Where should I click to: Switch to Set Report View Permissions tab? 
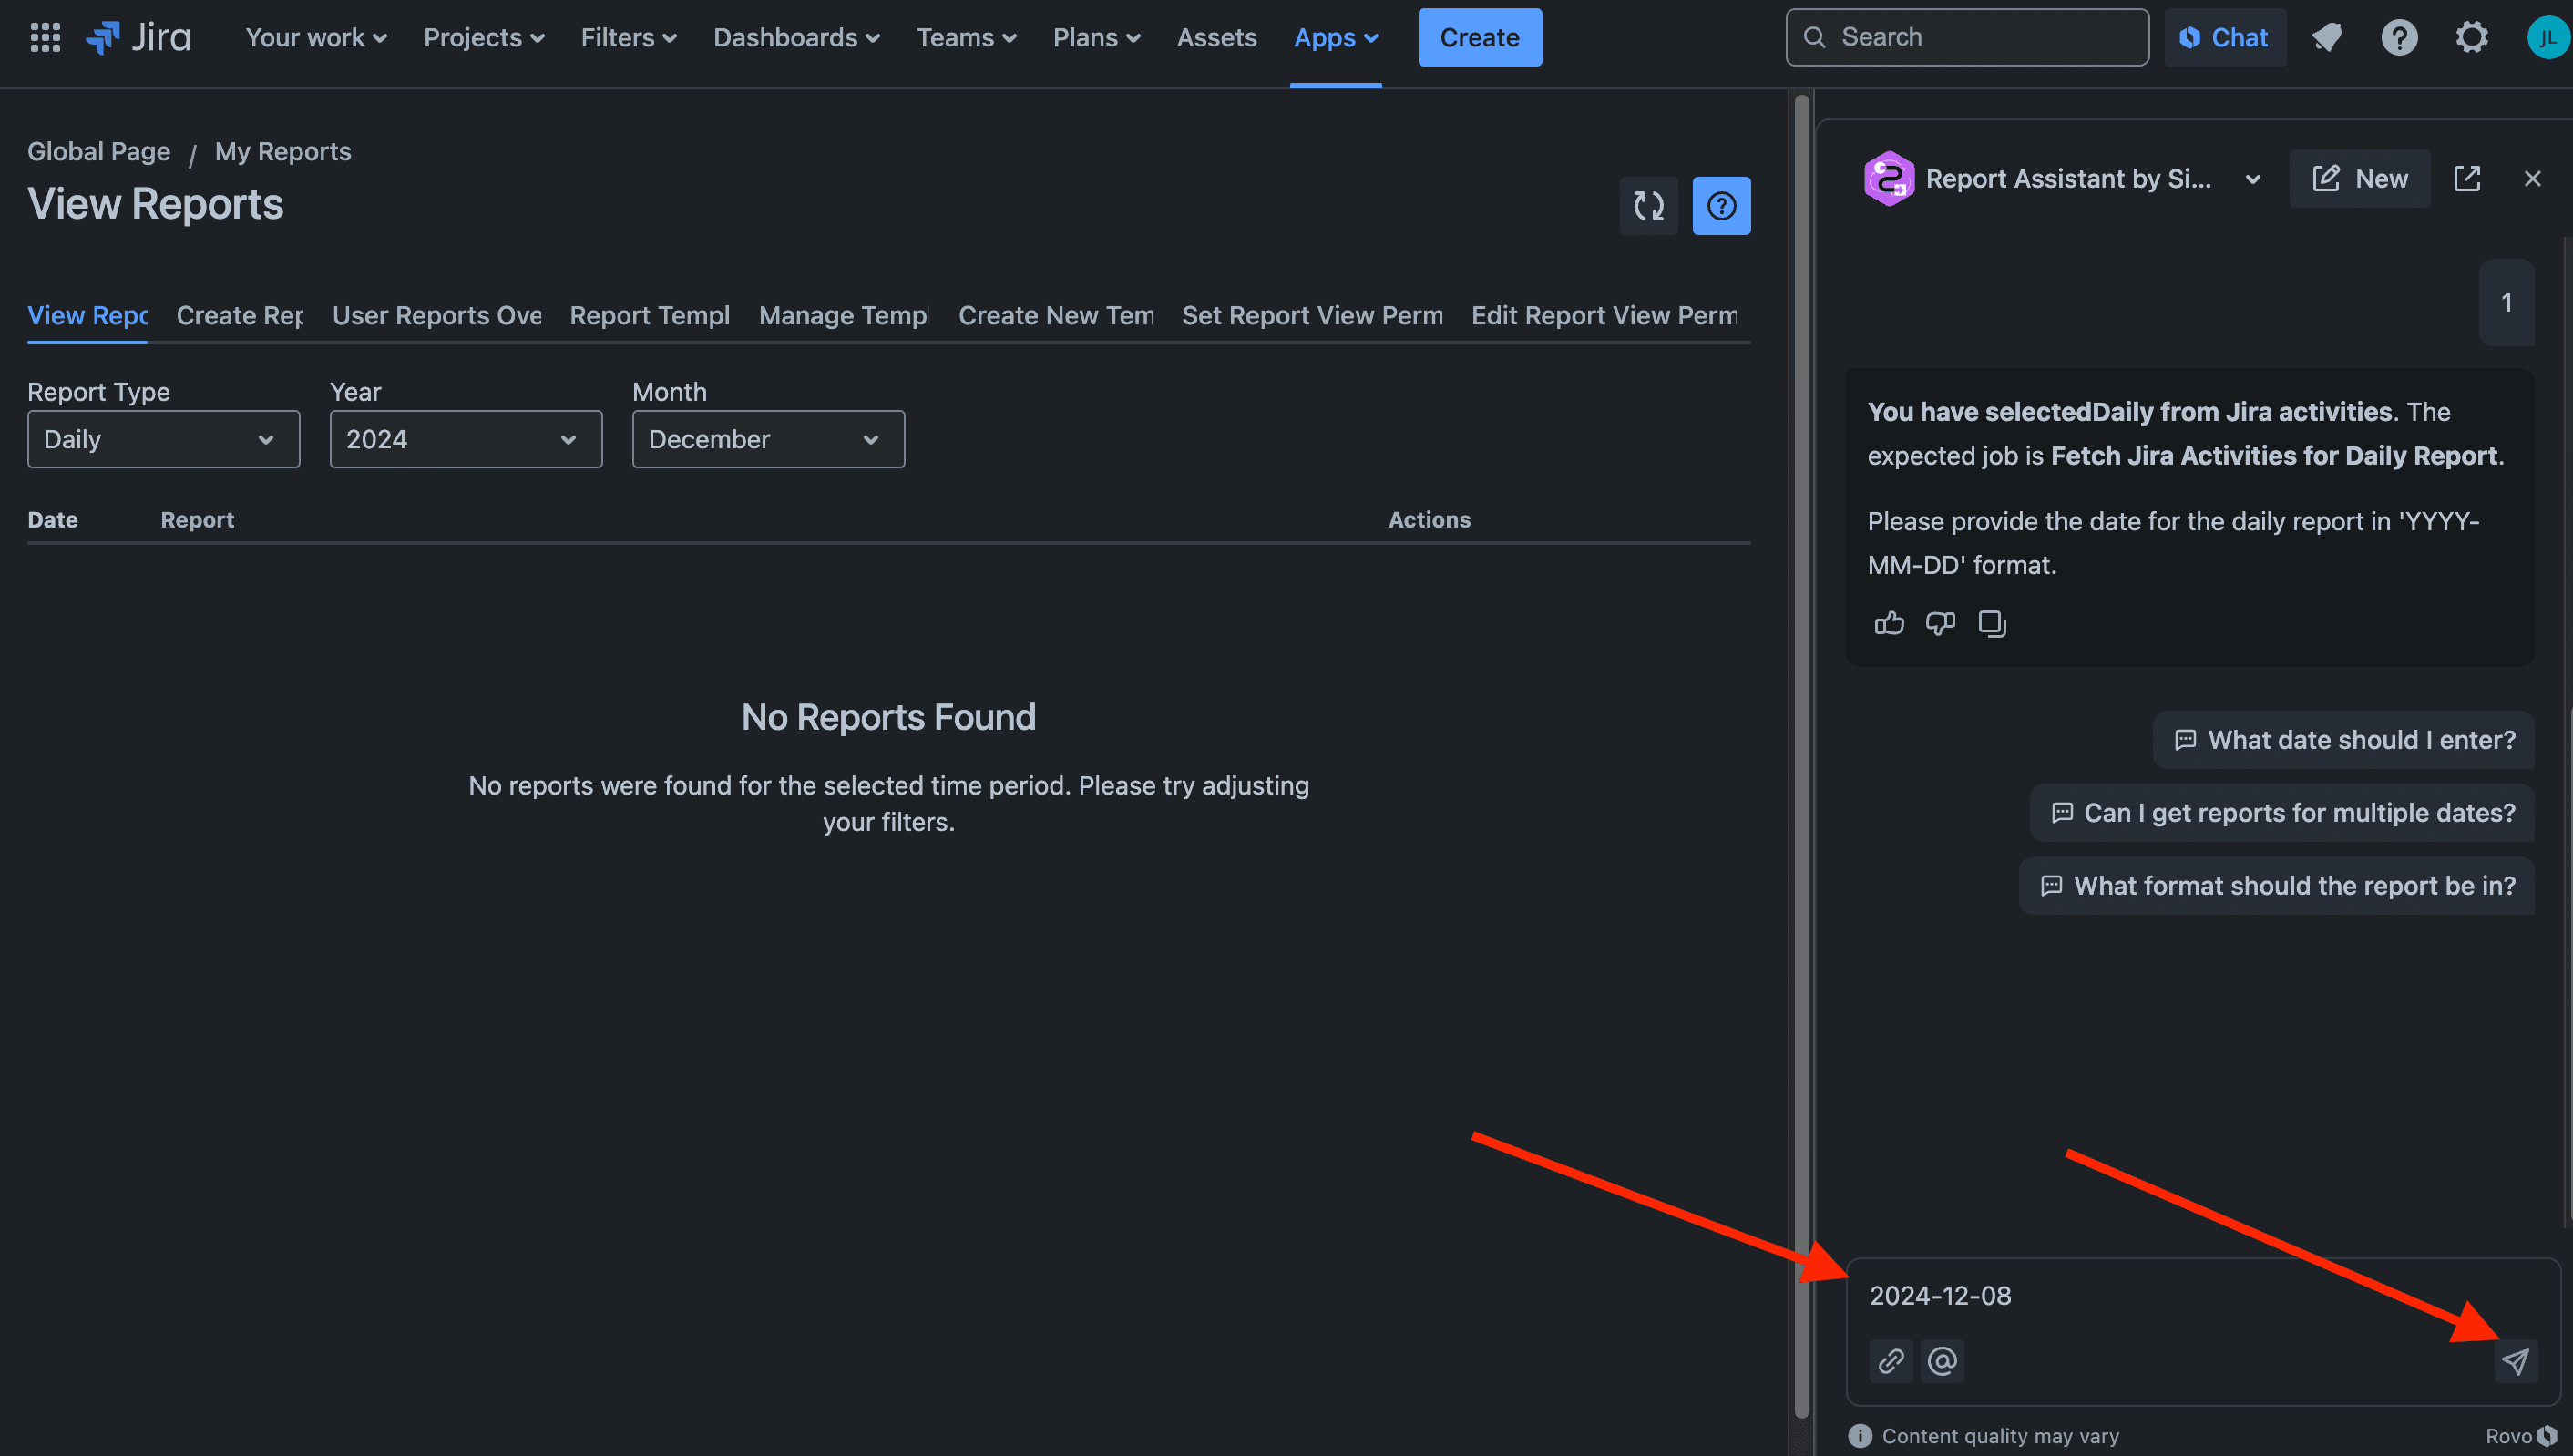1312,315
